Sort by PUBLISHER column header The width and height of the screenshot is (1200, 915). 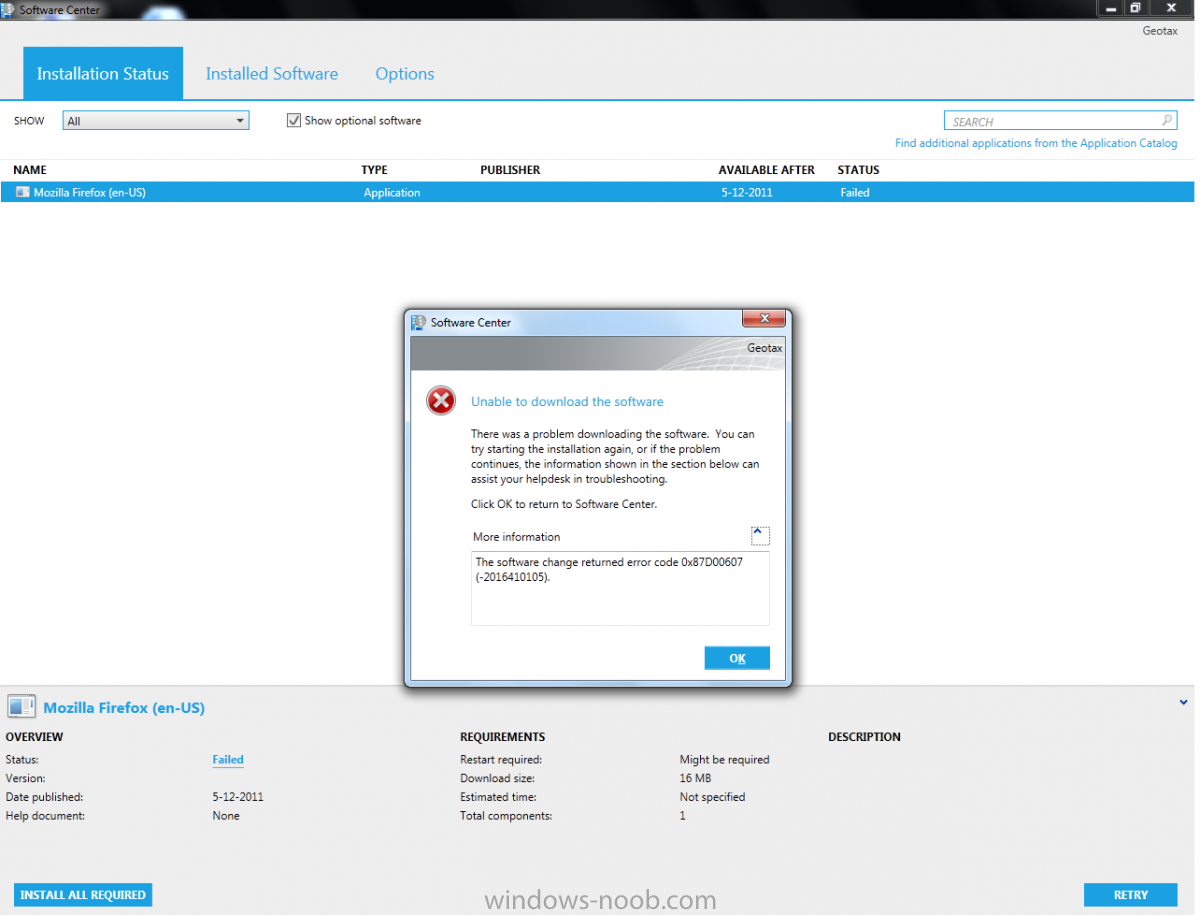pyautogui.click(x=510, y=170)
